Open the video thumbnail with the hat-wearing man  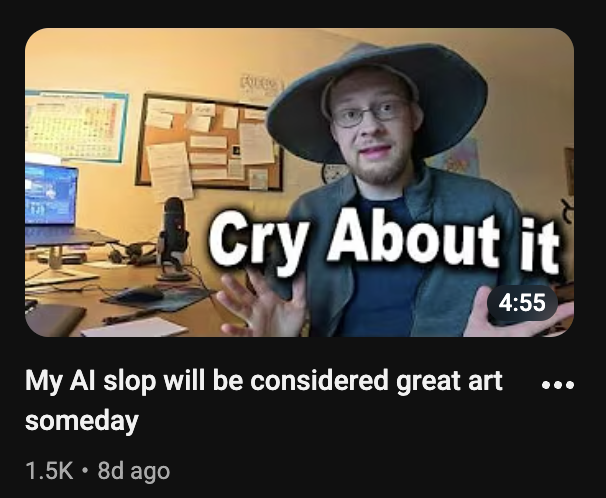(x=300, y=182)
